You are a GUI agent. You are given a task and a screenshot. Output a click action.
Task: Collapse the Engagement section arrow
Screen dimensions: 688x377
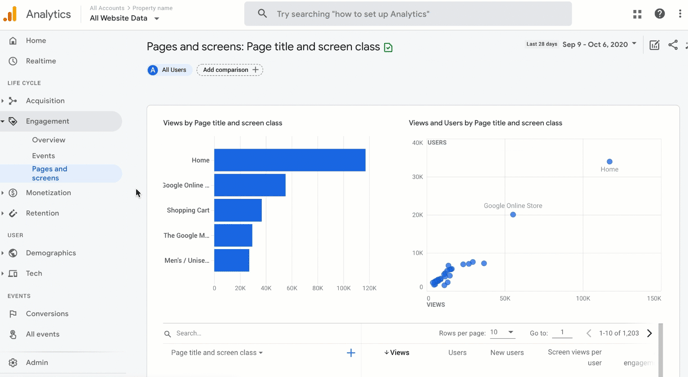pyautogui.click(x=3, y=121)
